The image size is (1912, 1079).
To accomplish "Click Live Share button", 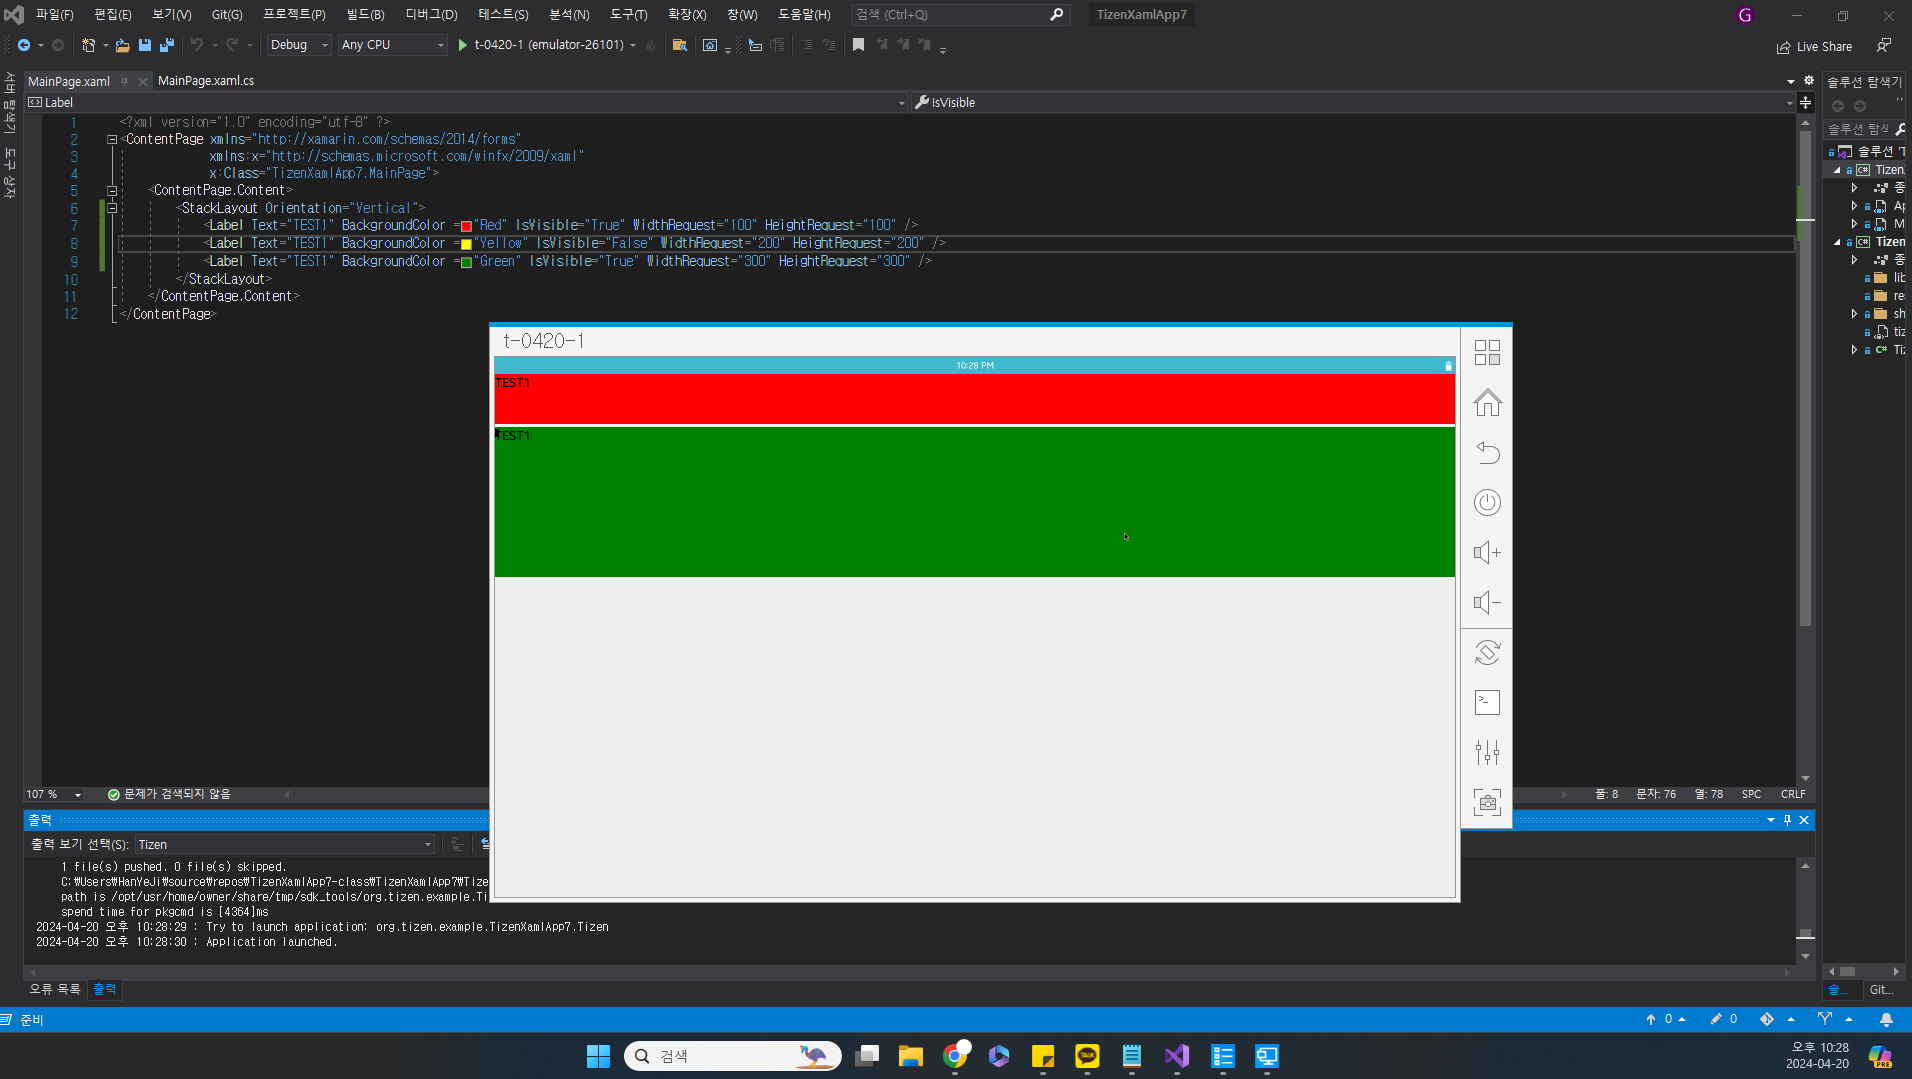I will point(1814,47).
